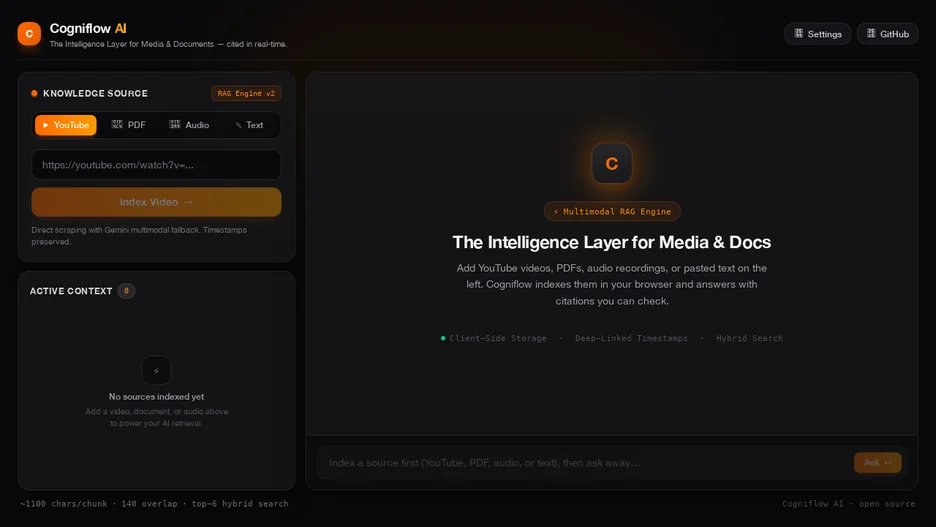Click the RAG Engine v2 badge
The height and width of the screenshot is (527, 936).
(x=246, y=93)
